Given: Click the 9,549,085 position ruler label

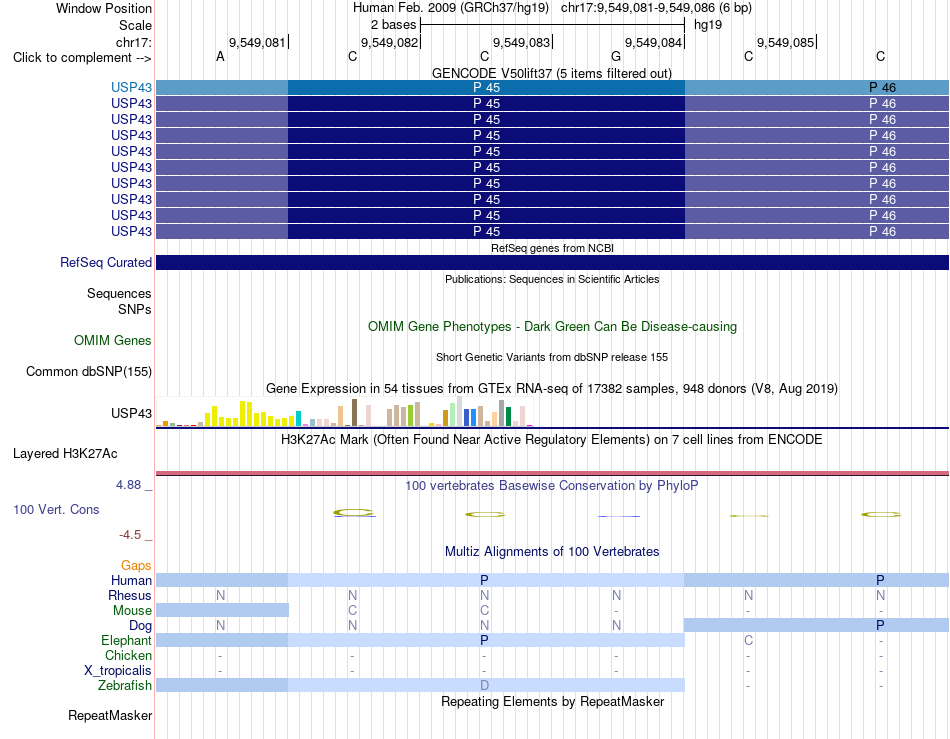Looking at the screenshot, I should pyautogui.click(x=786, y=42).
